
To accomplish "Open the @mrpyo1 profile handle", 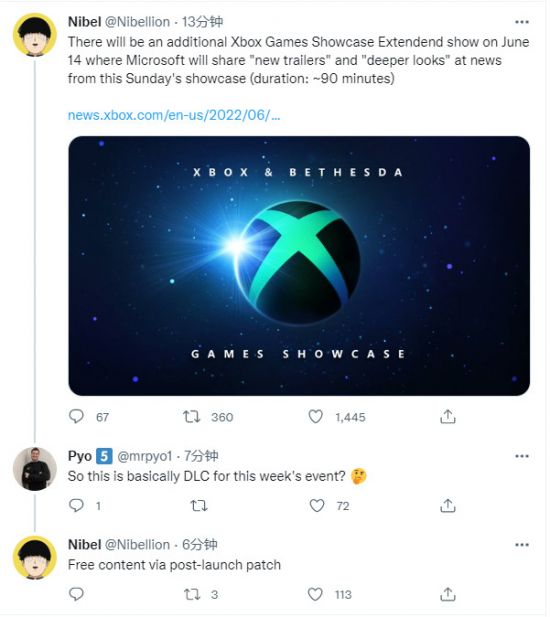I will (x=145, y=456).
